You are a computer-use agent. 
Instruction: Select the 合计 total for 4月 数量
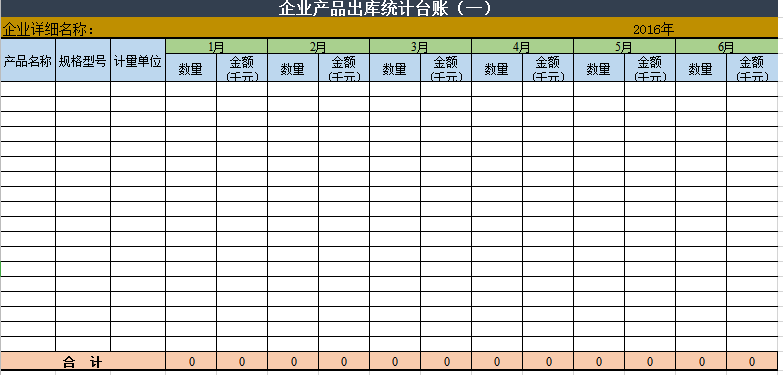[x=497, y=362]
